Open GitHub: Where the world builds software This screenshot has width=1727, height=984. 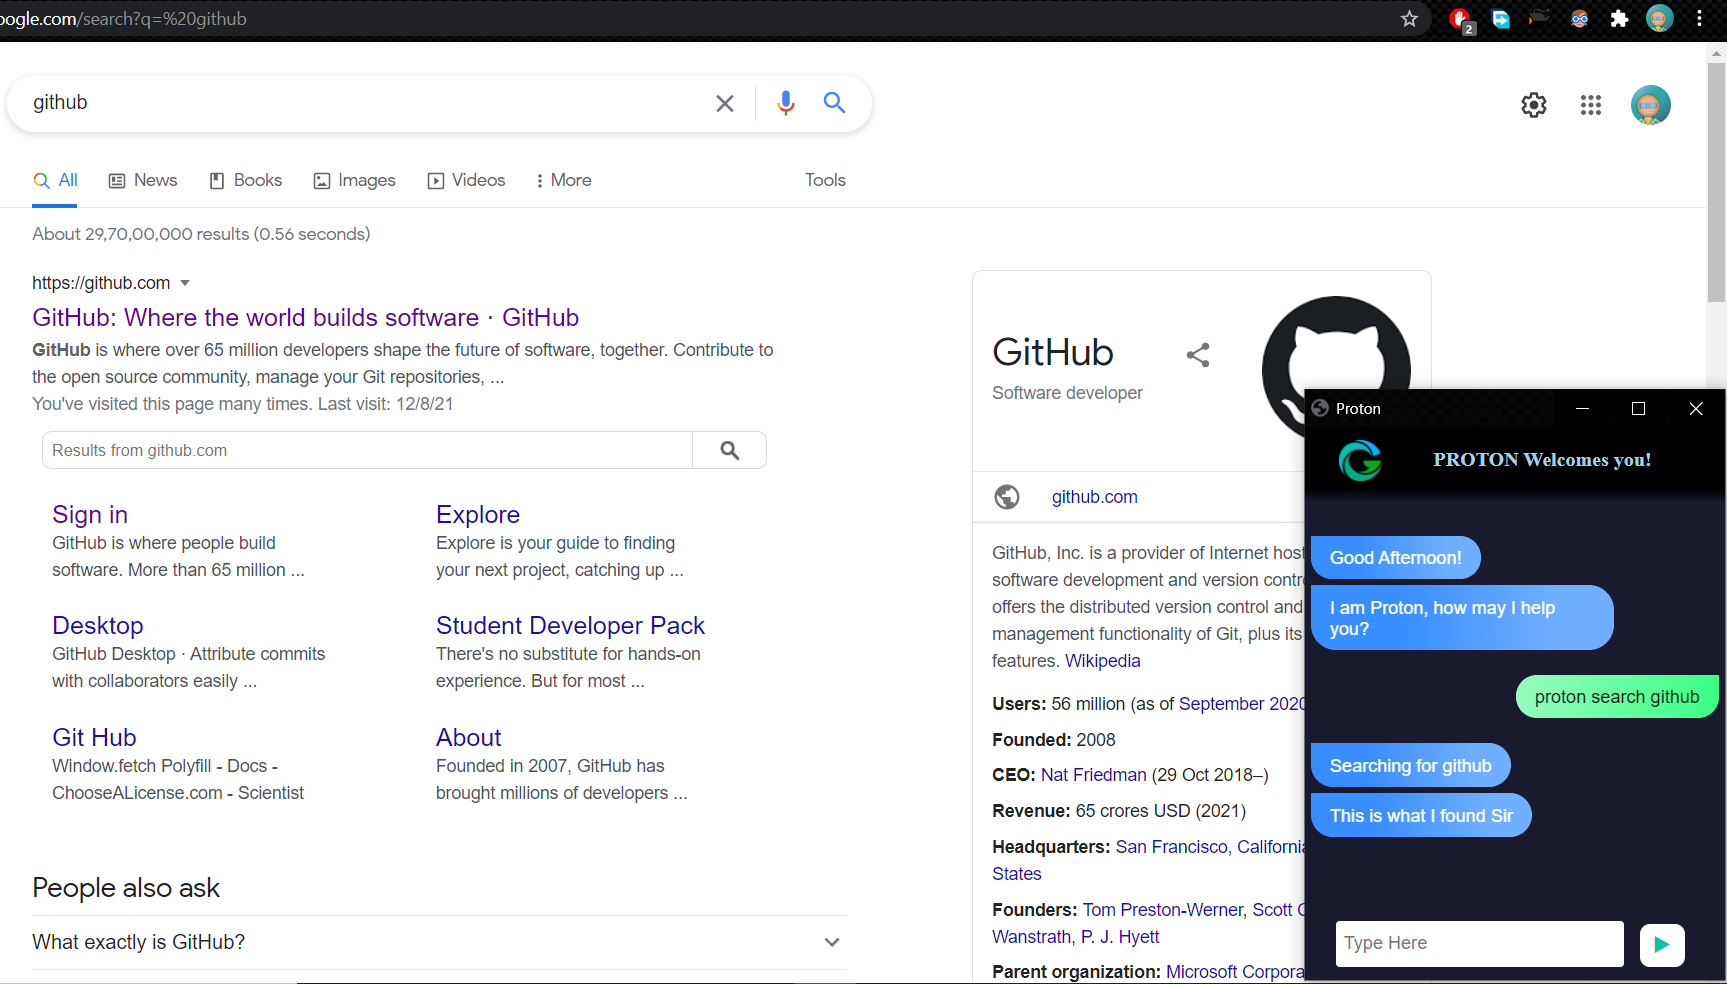(305, 317)
